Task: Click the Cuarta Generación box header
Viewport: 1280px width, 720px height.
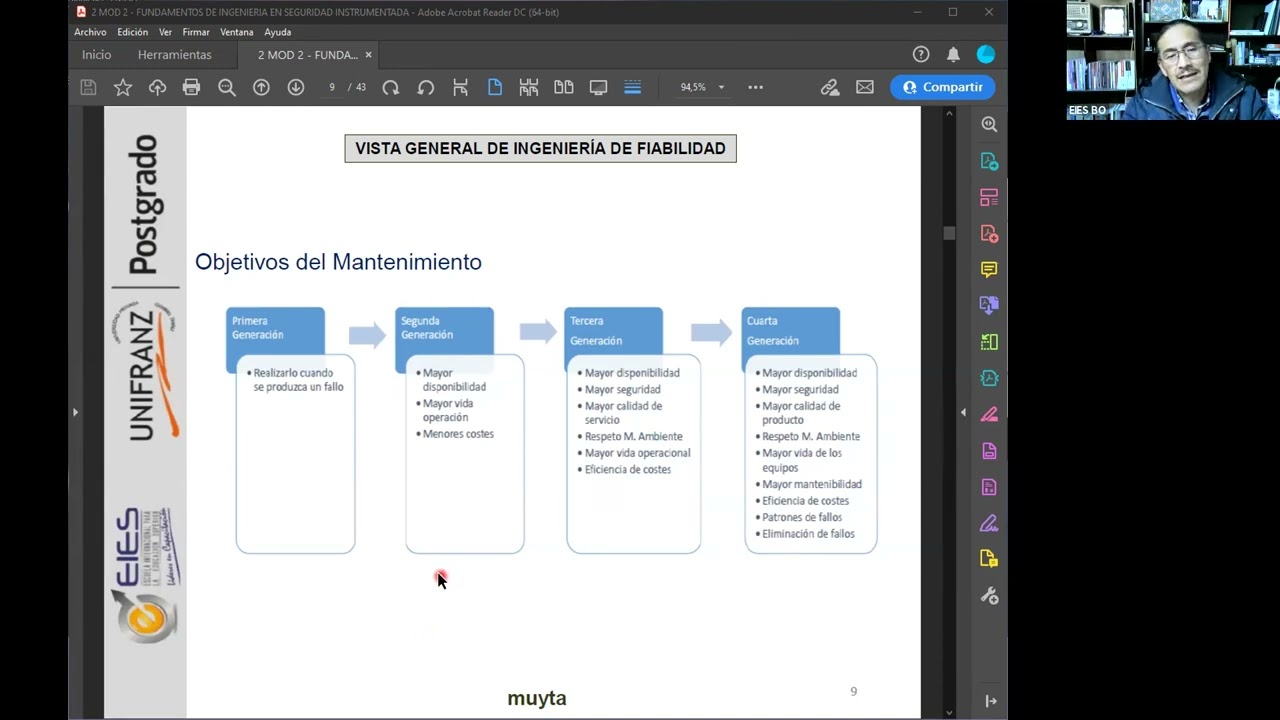Action: pyautogui.click(x=791, y=331)
